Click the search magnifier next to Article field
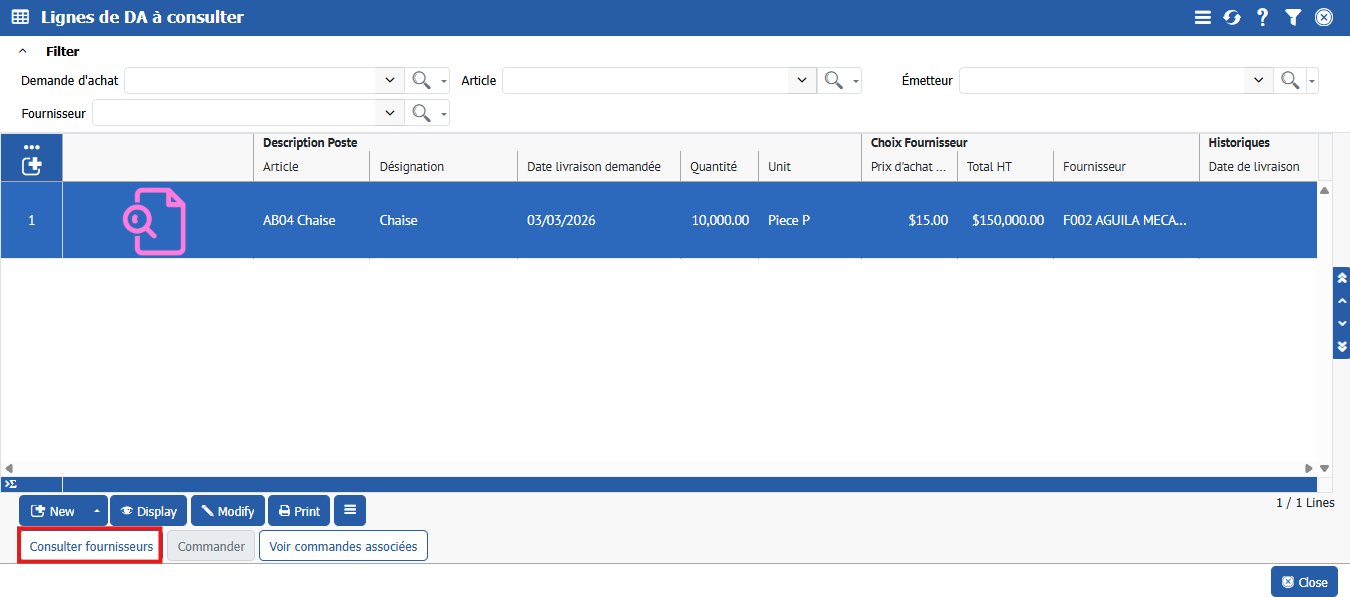1350x597 pixels. (x=832, y=81)
